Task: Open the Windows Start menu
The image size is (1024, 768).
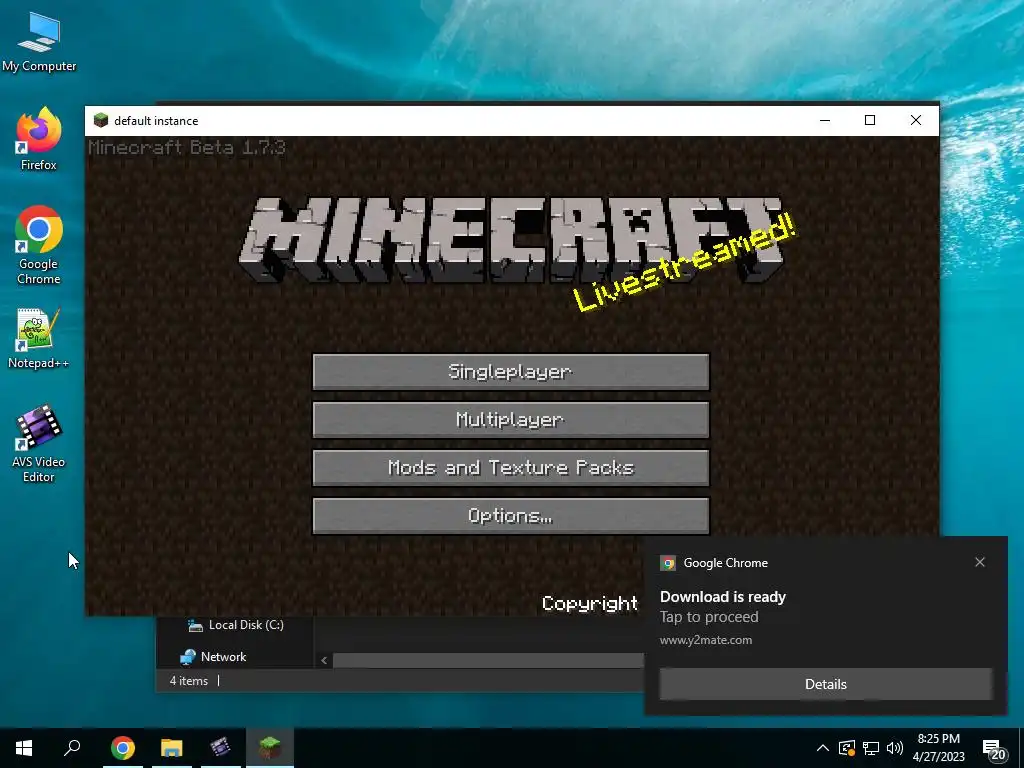Action: tap(24, 748)
